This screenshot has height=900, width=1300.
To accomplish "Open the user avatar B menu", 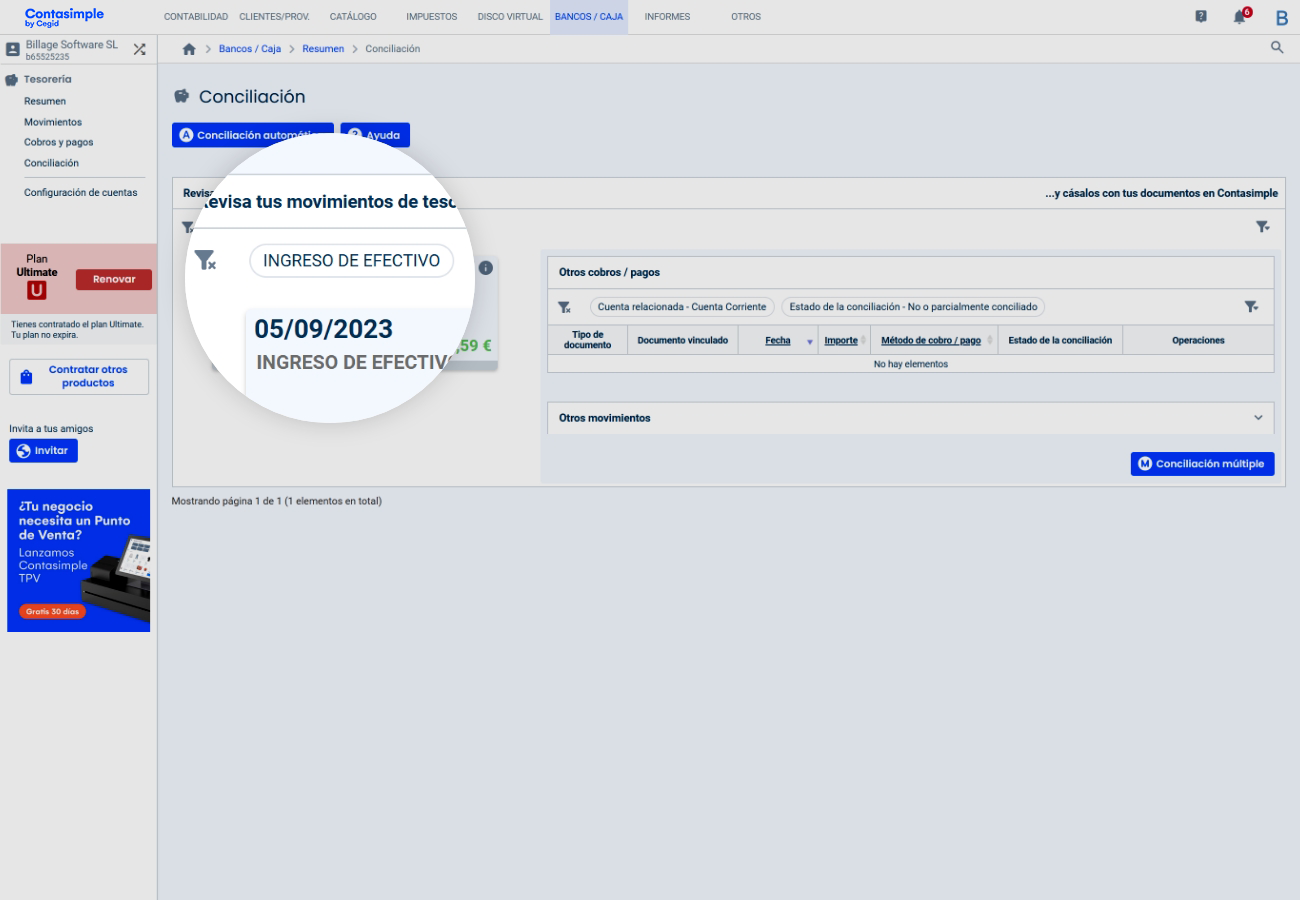I will pos(1282,17).
